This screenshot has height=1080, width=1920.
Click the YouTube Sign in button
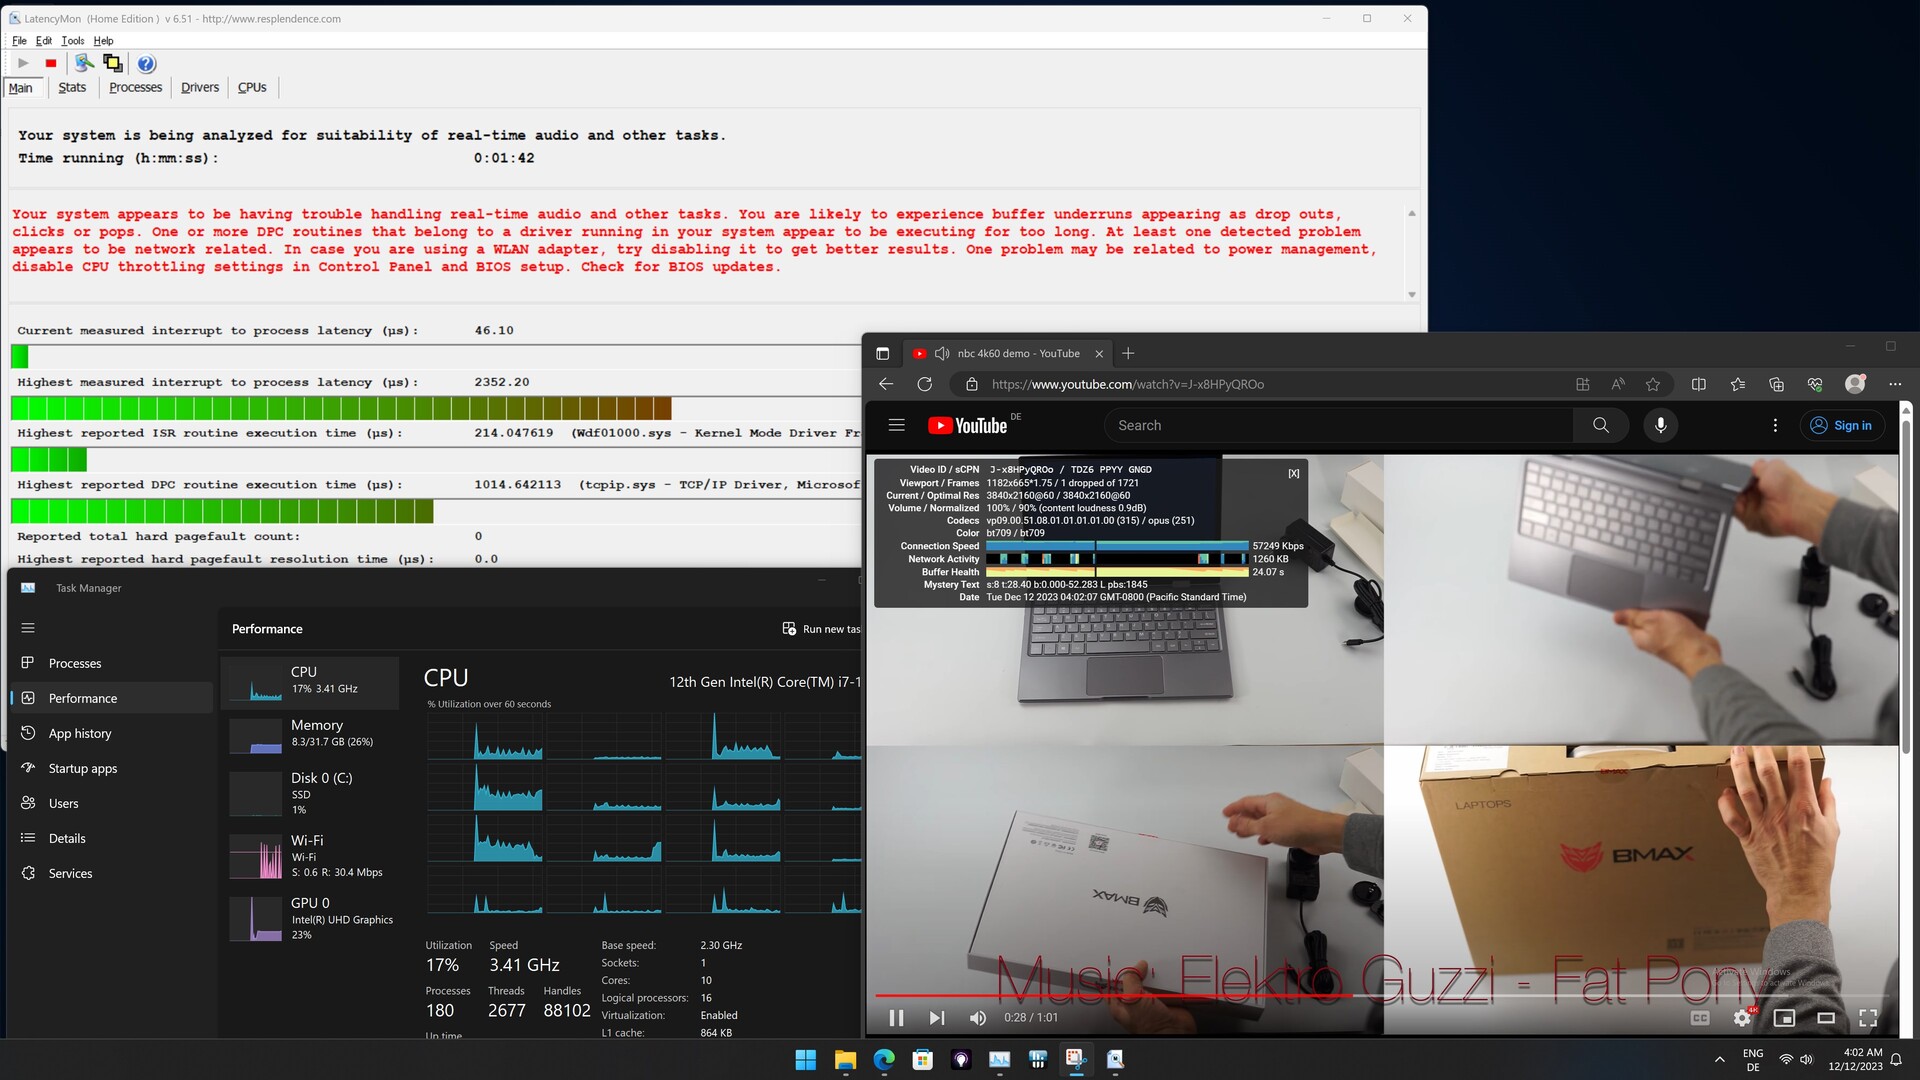[1842, 425]
